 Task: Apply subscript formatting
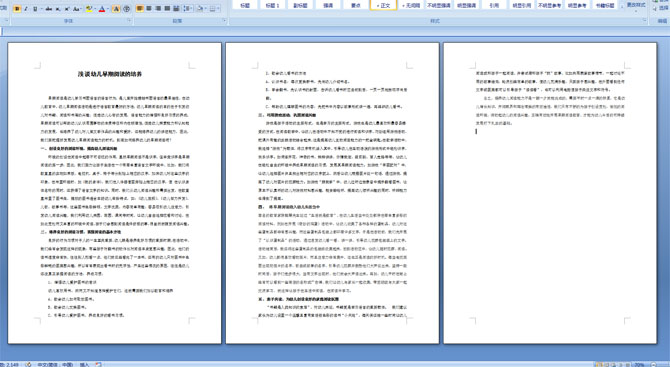[x=58, y=9]
